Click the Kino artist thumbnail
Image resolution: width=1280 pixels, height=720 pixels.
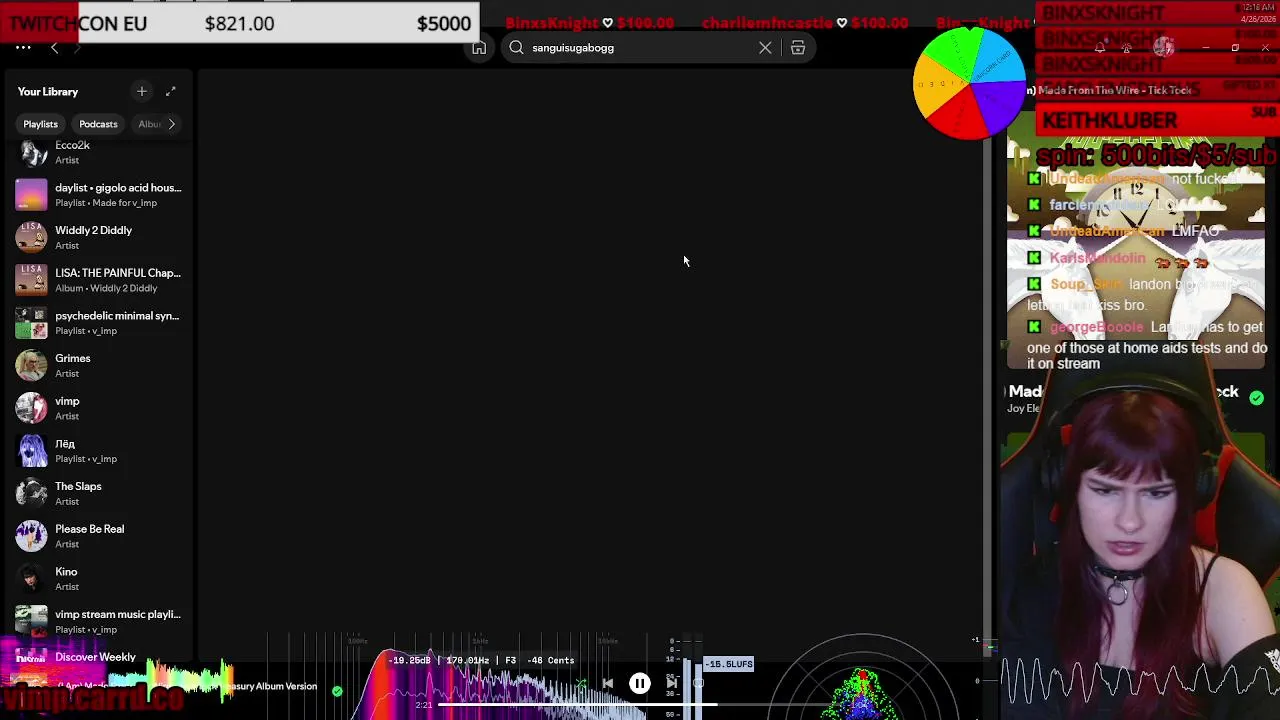point(31,579)
